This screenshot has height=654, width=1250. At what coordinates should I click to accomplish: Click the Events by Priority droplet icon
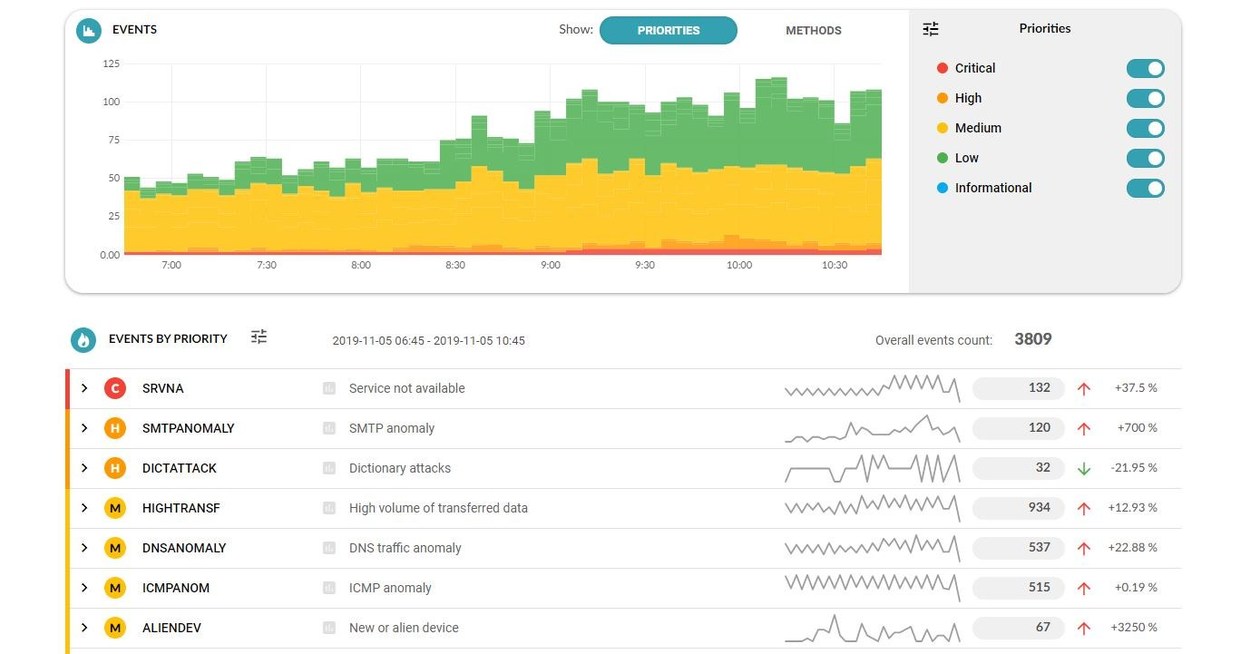tap(84, 338)
